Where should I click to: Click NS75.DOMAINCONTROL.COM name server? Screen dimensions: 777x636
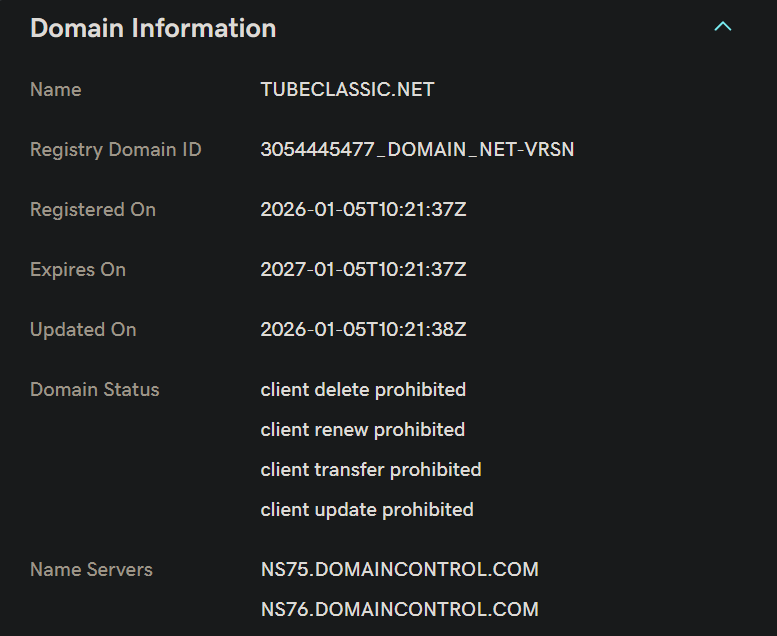coord(399,570)
